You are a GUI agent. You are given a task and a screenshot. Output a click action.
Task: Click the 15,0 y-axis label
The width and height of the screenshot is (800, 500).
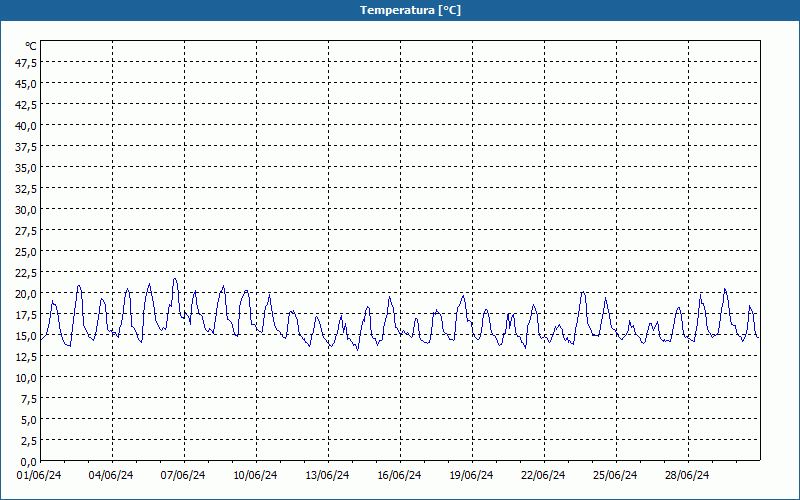(27, 336)
